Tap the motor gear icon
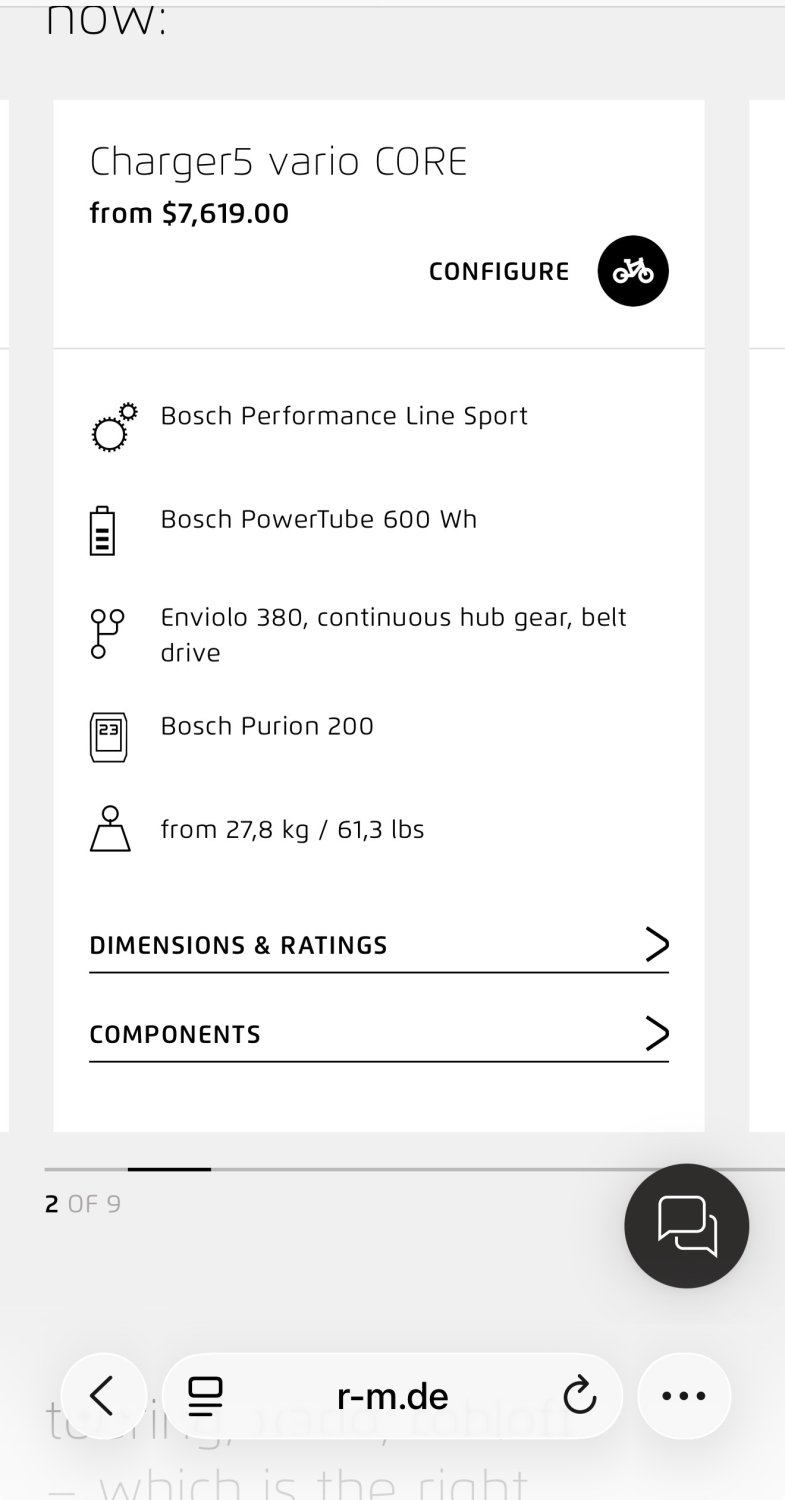The image size is (785, 1500). (113, 427)
